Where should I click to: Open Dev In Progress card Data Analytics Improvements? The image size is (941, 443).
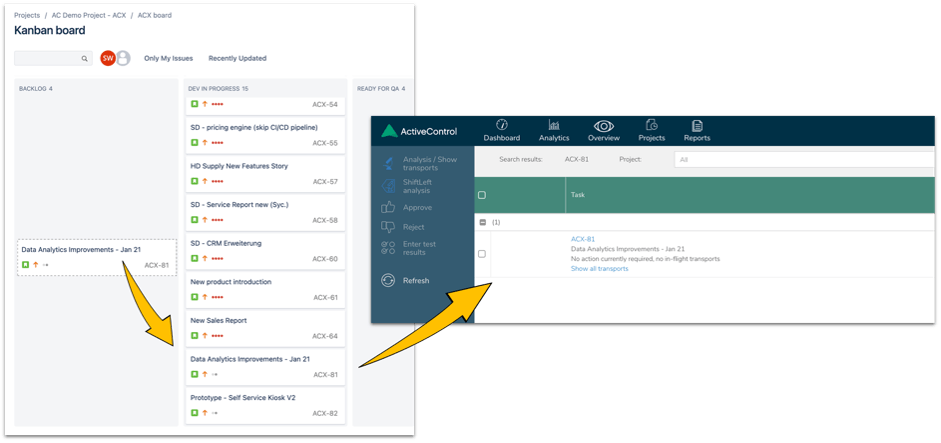[265, 367]
